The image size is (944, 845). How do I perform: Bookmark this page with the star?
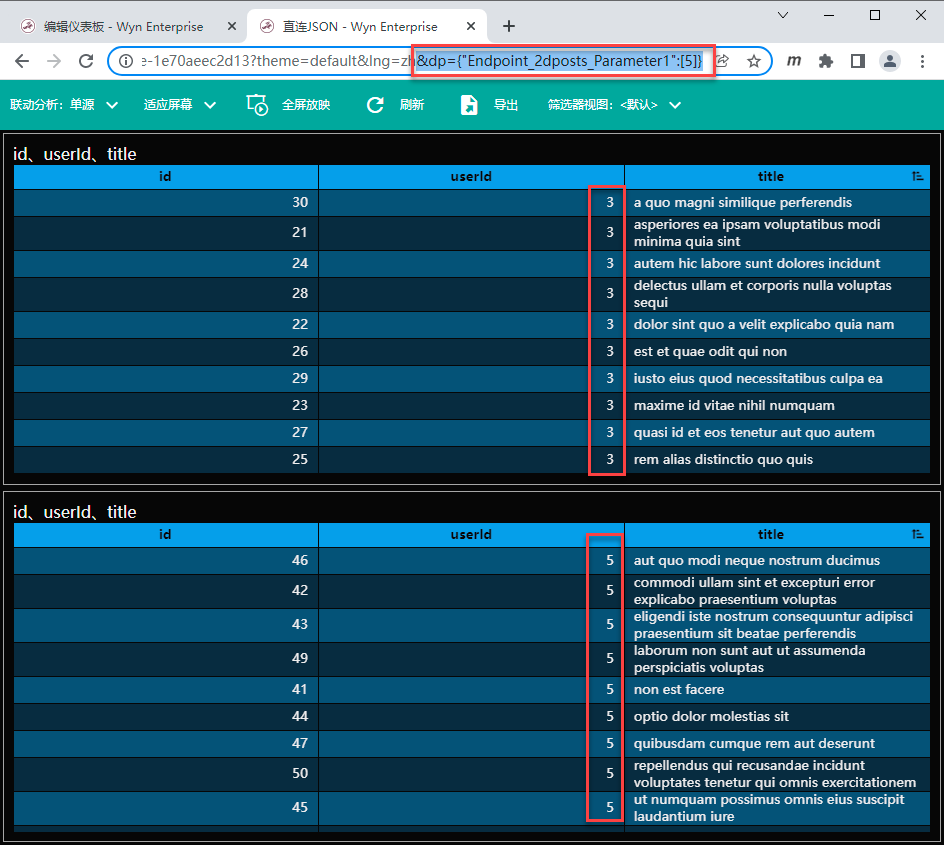754,61
